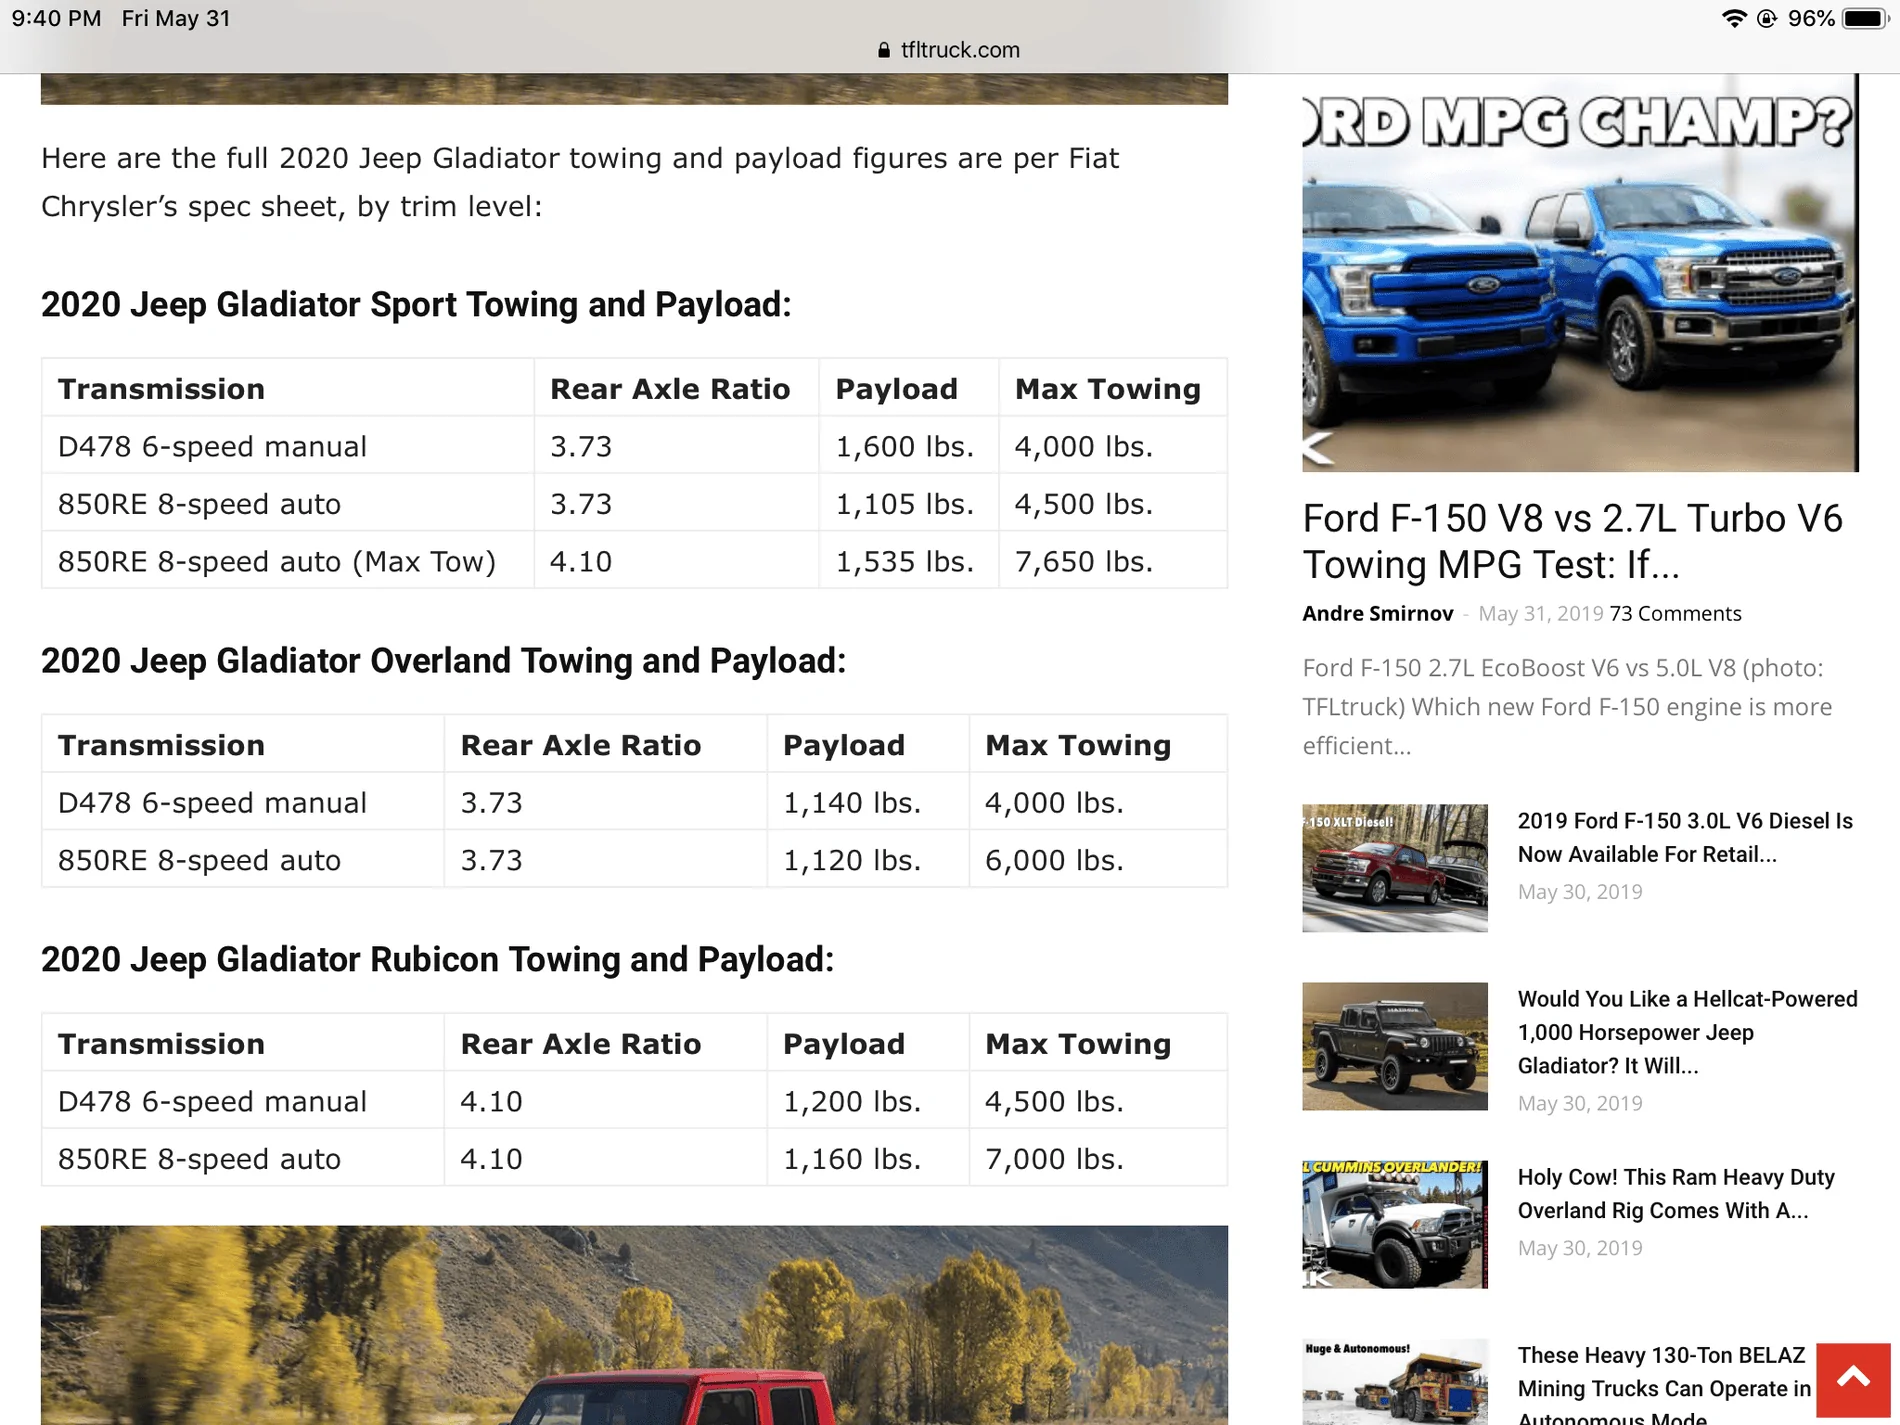The height and width of the screenshot is (1425, 1900).
Task: Open 2019 Ford F-150 3.0L V6 Diesel article
Action: click(x=1685, y=838)
